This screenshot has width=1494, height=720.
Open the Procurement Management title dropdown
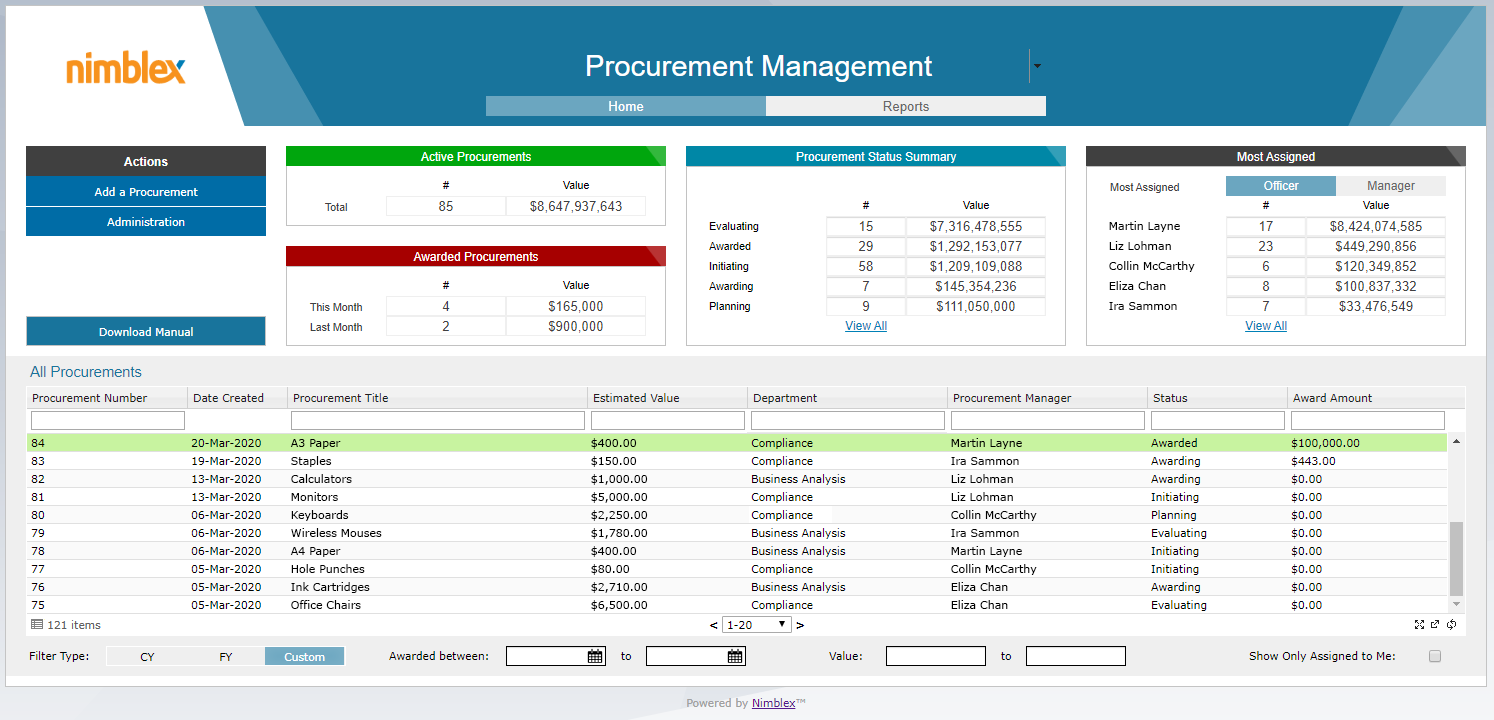(1037, 66)
